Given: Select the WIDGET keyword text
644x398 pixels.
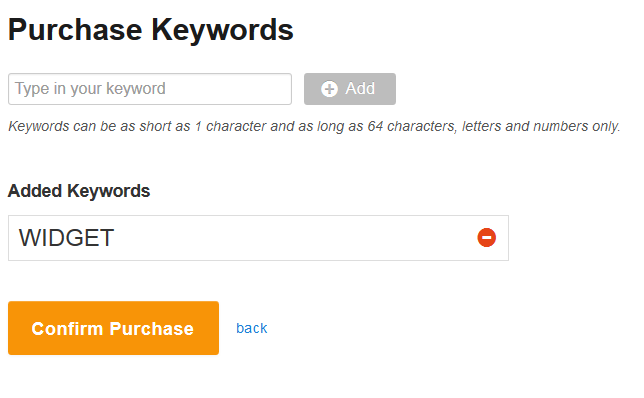Looking at the screenshot, I should point(66,238).
